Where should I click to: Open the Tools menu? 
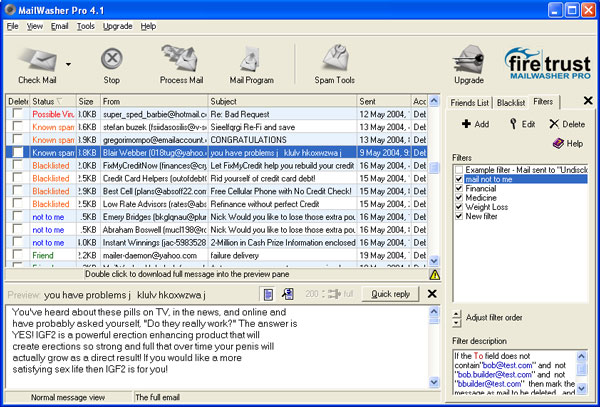[86, 26]
